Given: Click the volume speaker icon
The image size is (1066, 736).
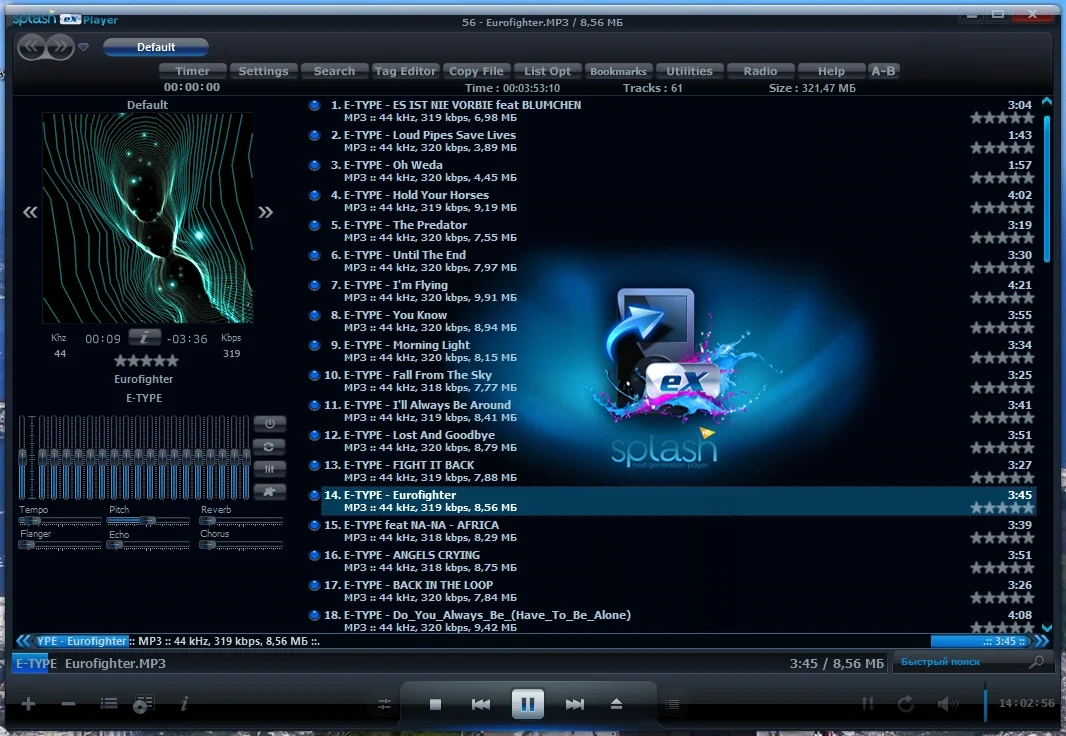Looking at the screenshot, I should pyautogui.click(x=947, y=704).
